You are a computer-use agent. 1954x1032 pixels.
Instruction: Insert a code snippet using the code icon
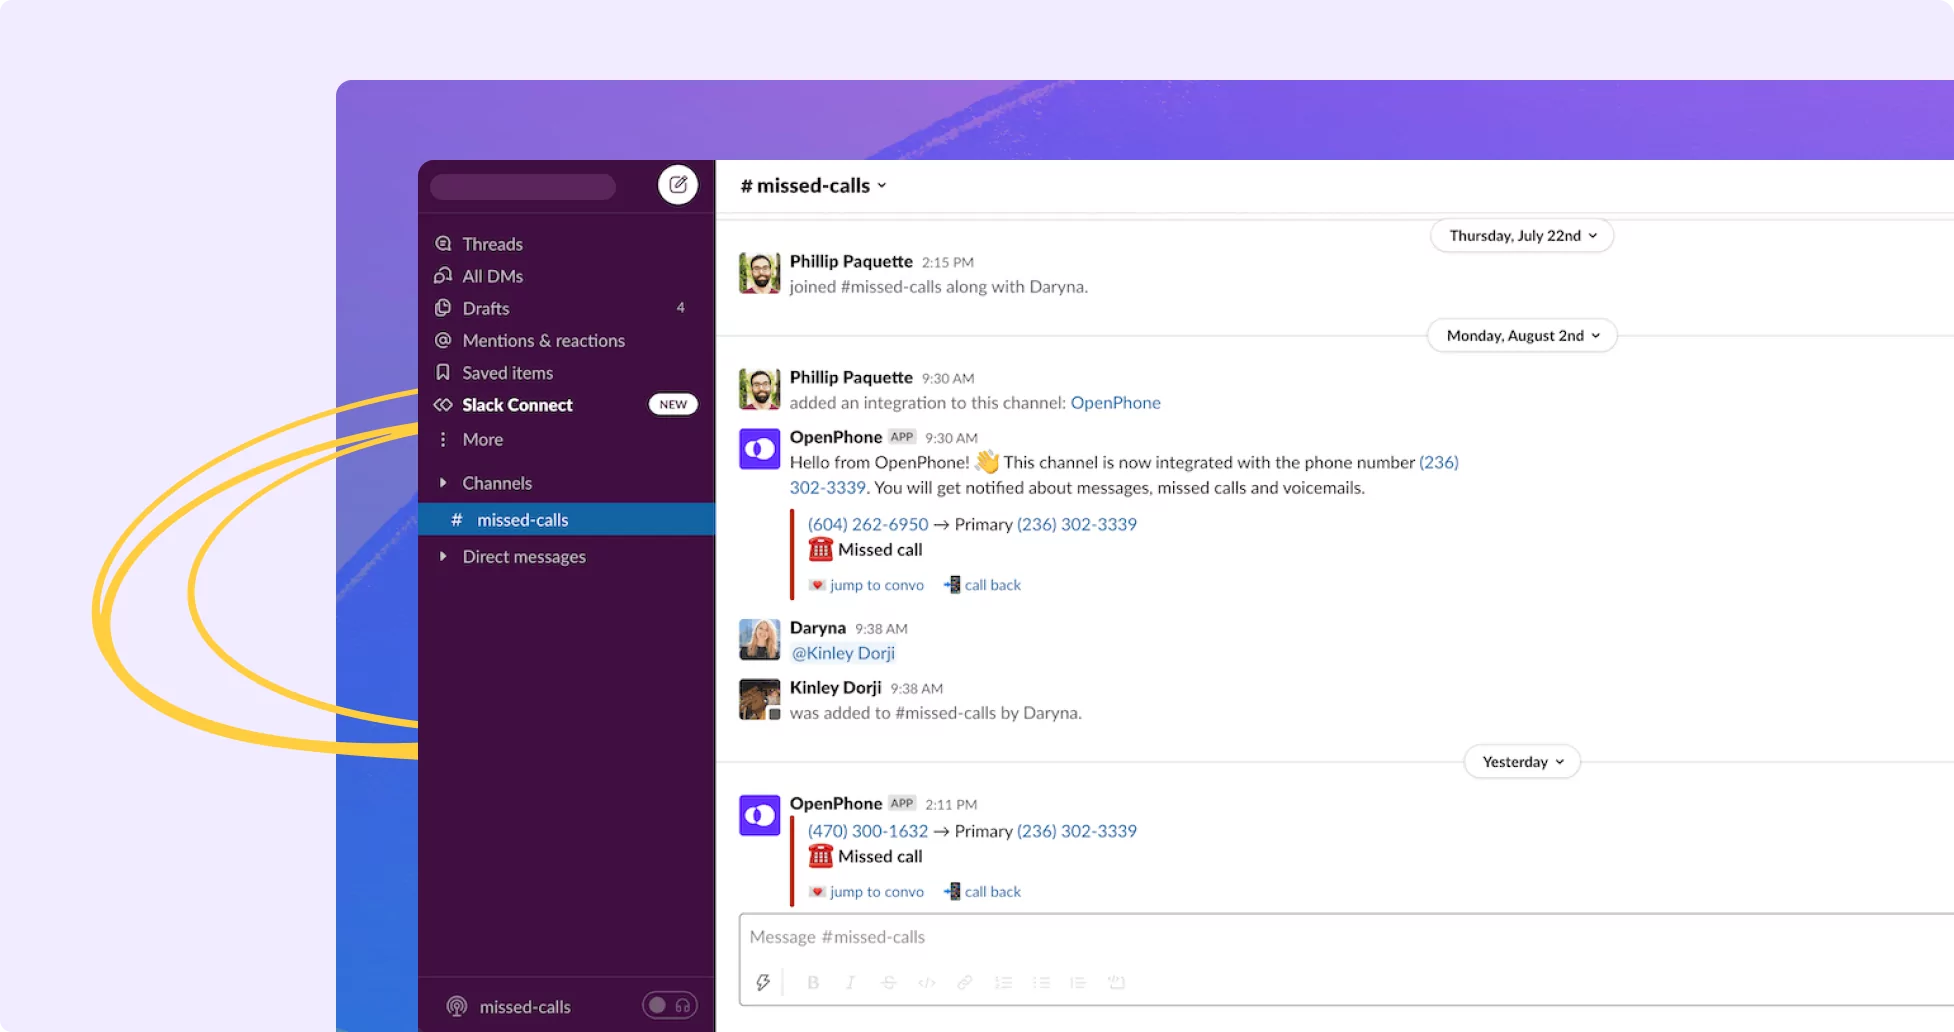click(926, 982)
